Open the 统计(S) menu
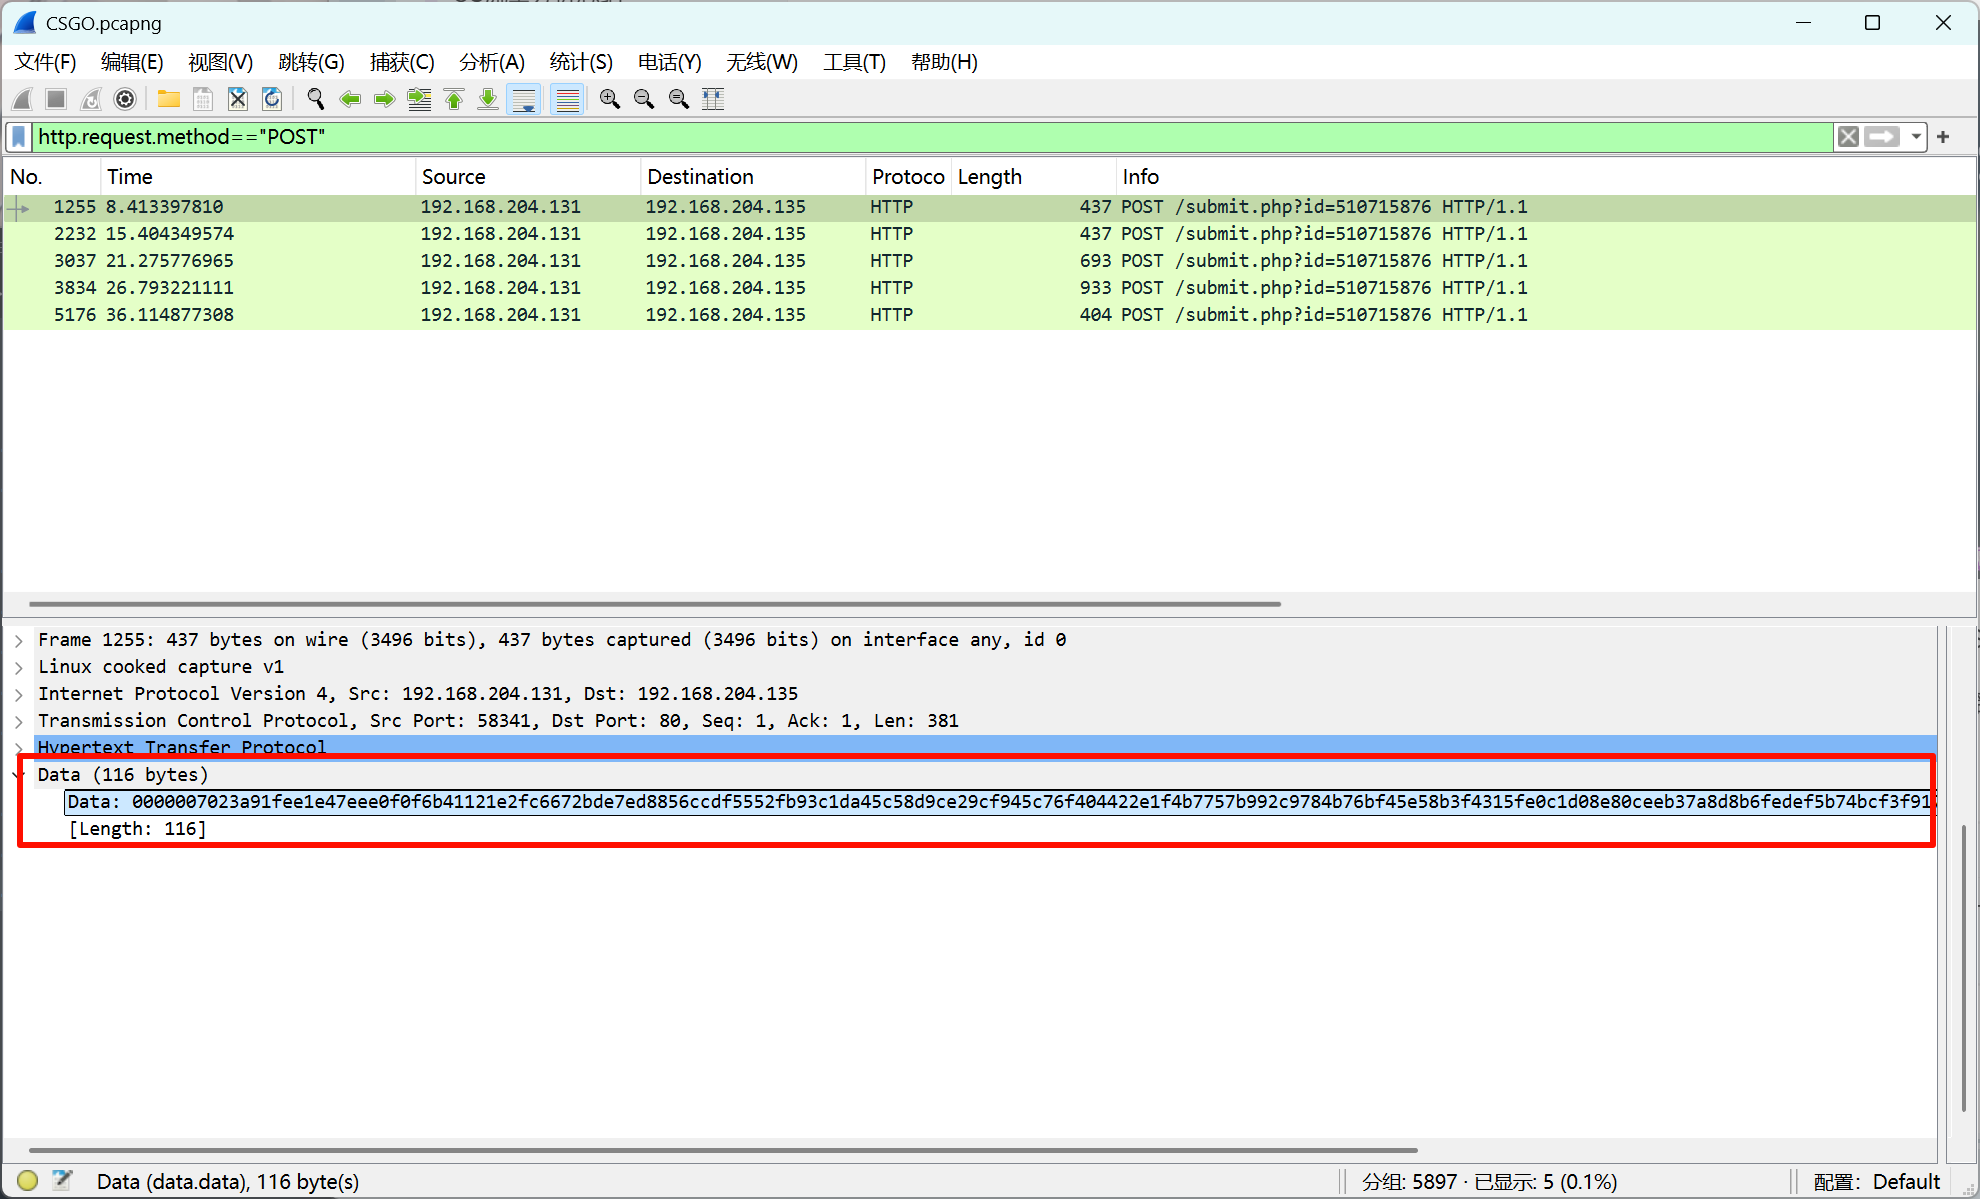 point(580,62)
